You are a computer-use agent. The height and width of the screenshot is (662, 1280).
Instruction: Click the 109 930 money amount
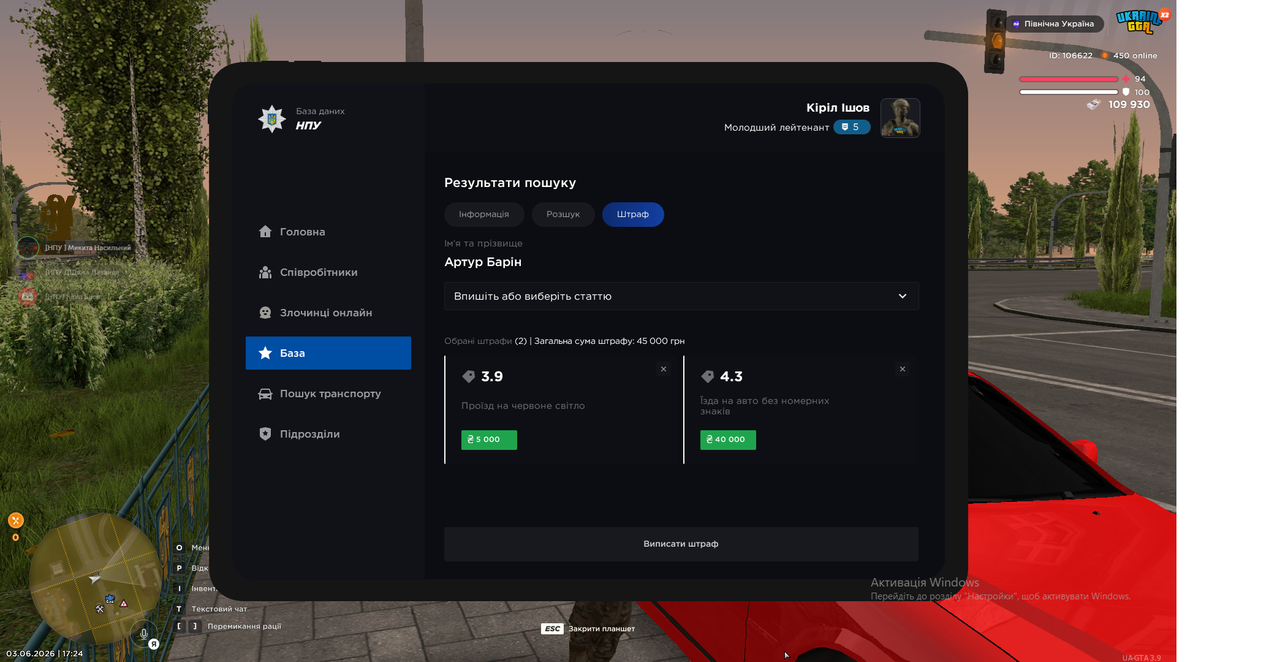click(1129, 104)
